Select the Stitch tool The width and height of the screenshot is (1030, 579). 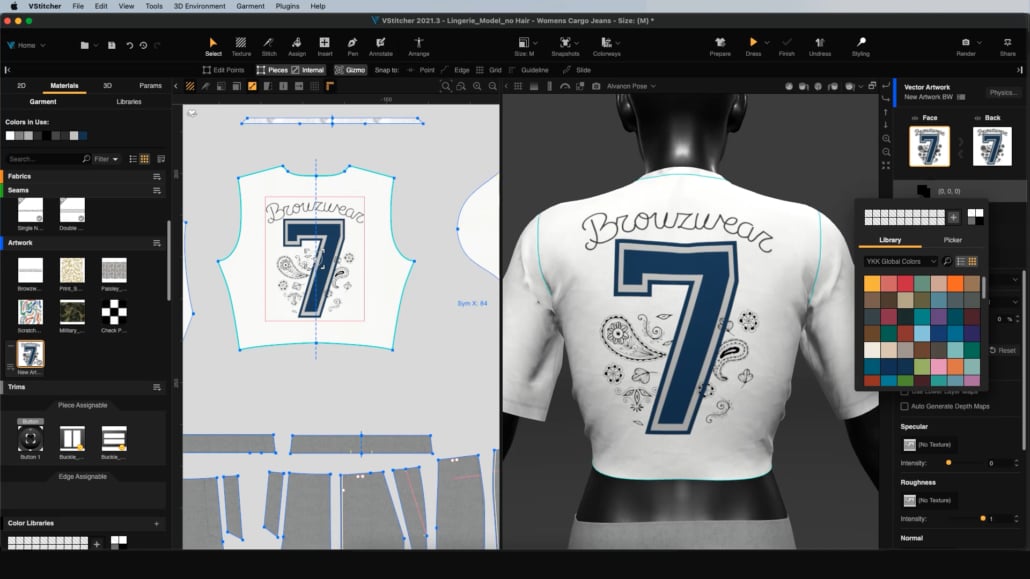click(269, 46)
